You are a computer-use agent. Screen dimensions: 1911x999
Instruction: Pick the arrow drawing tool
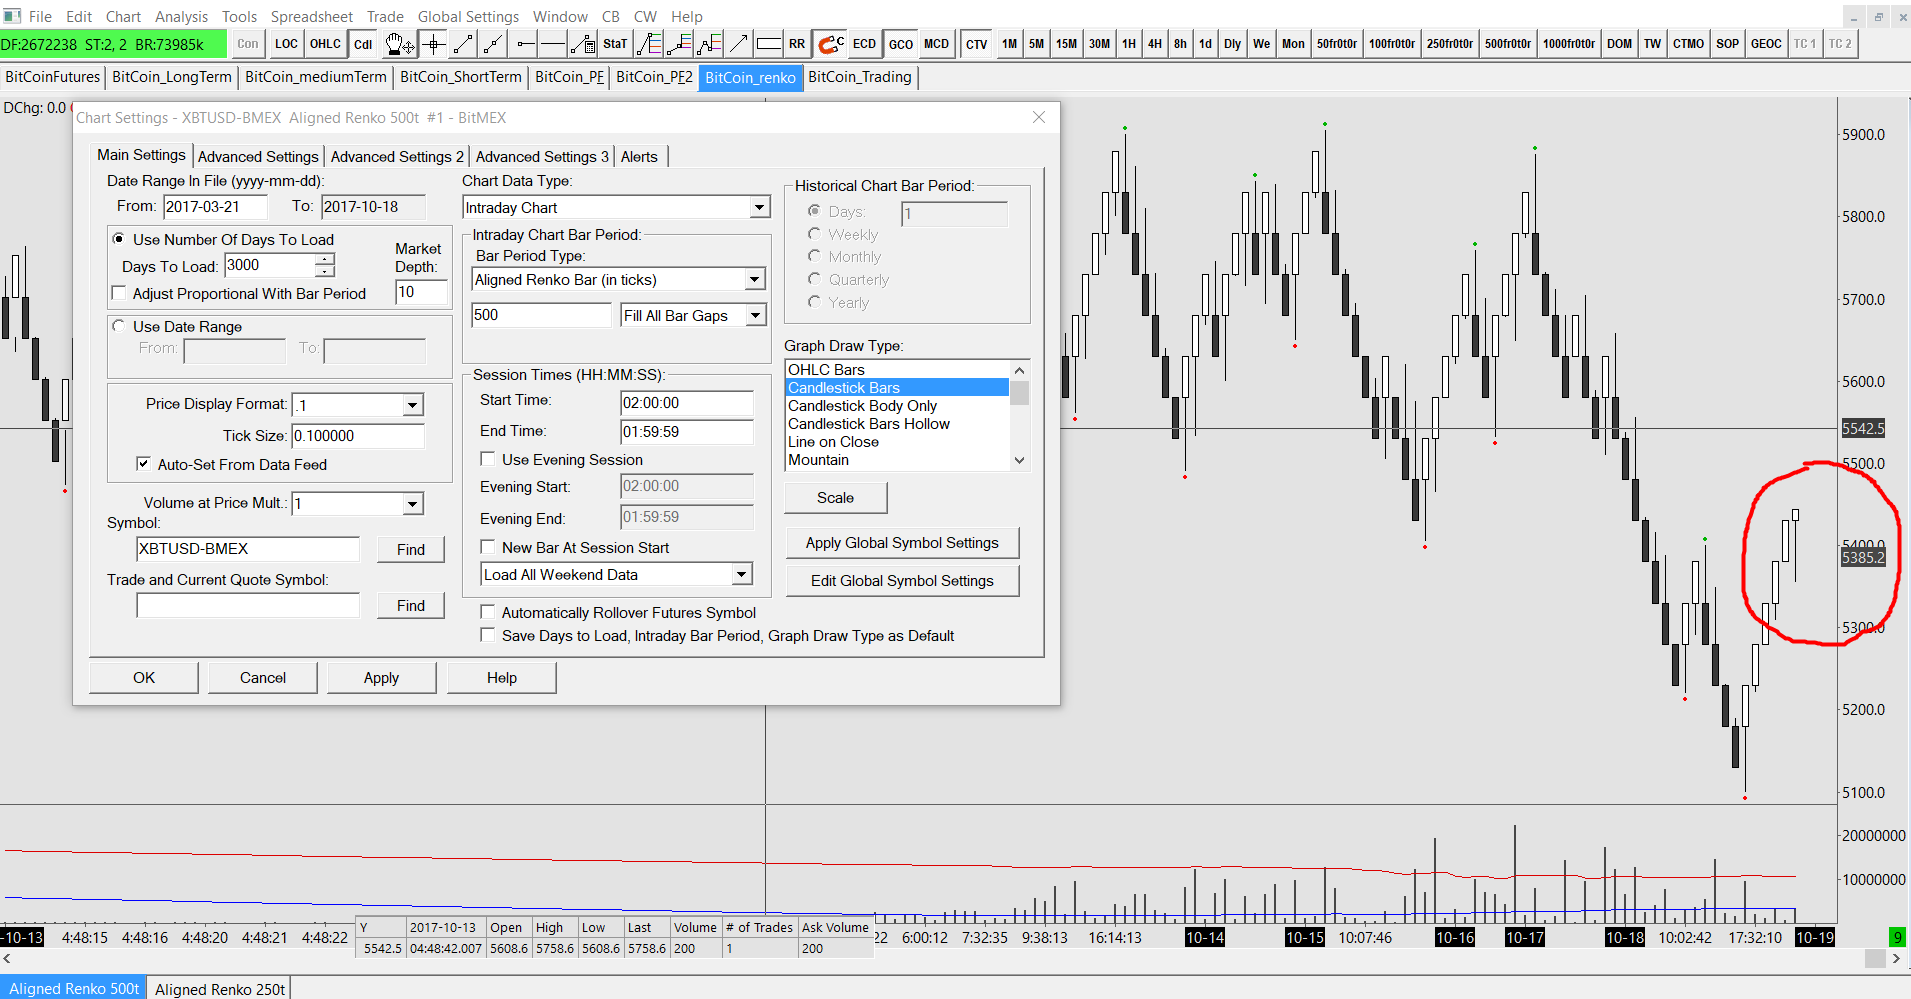click(739, 44)
